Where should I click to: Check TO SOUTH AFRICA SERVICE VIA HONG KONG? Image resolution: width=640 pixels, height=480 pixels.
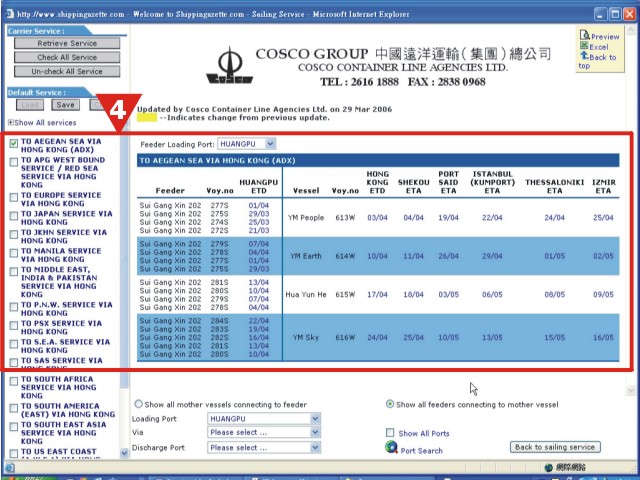point(14,381)
